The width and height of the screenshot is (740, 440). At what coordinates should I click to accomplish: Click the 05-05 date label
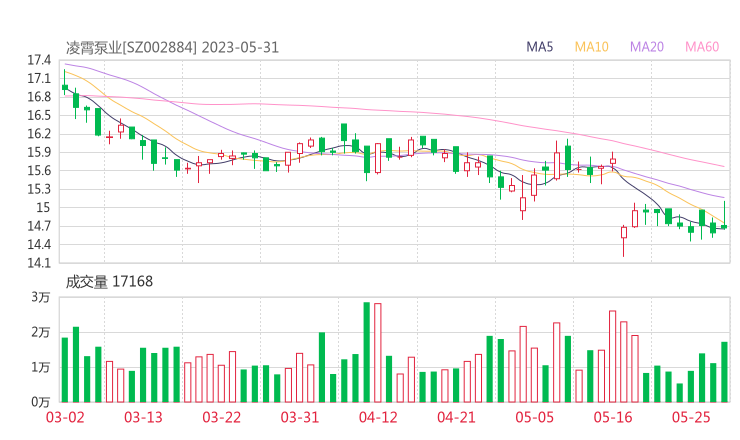click(x=534, y=417)
